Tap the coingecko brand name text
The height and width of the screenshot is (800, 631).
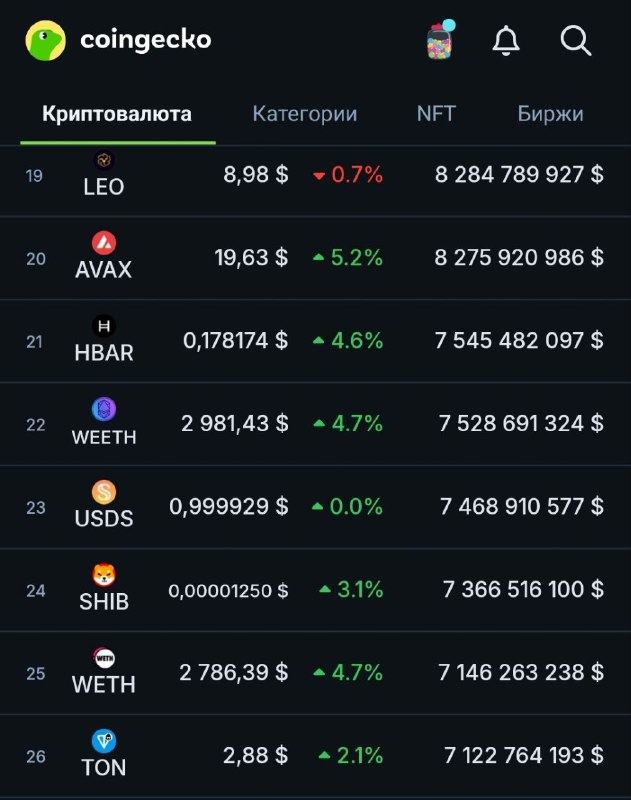[146, 40]
